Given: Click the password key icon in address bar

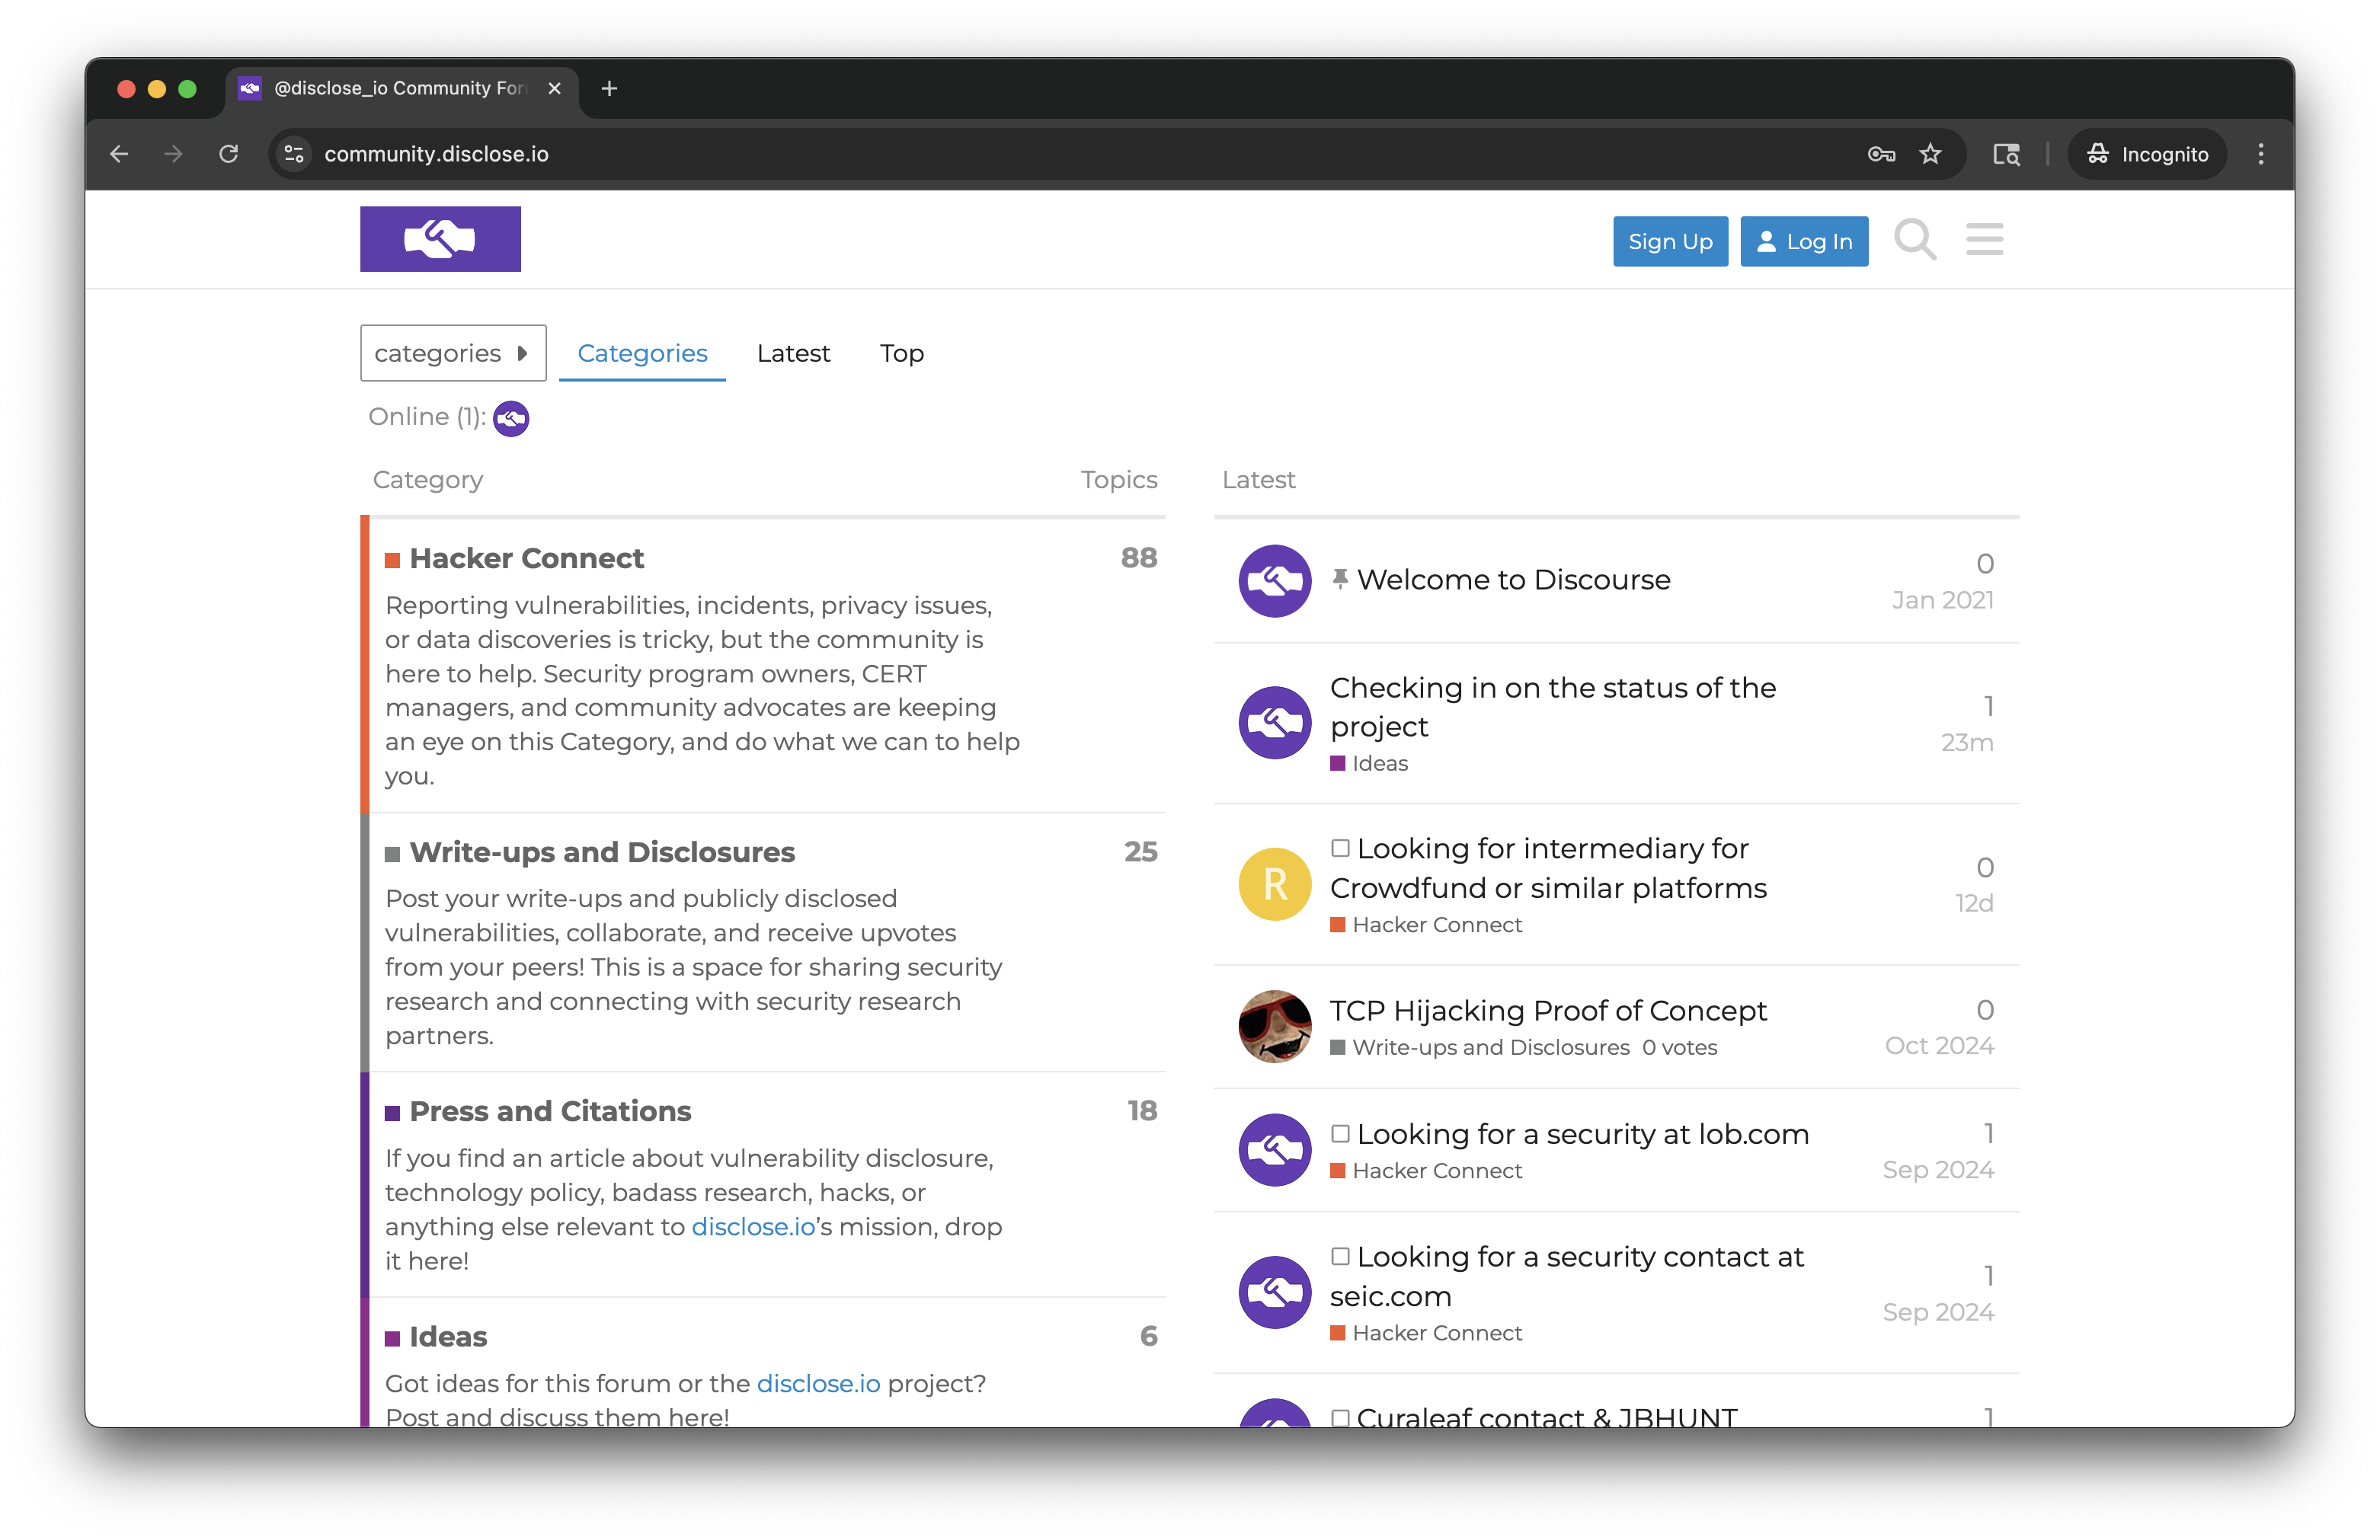Looking at the screenshot, I should pyautogui.click(x=1881, y=154).
